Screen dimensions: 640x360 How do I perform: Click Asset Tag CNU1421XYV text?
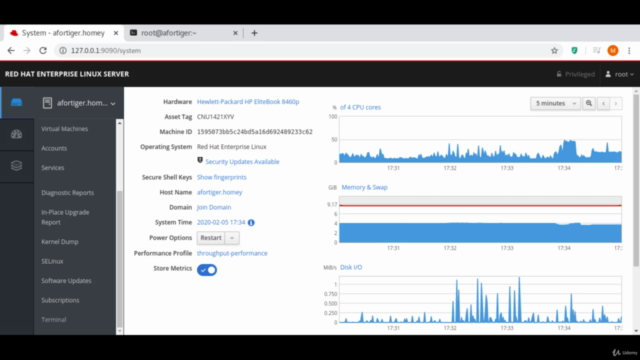coord(216,117)
